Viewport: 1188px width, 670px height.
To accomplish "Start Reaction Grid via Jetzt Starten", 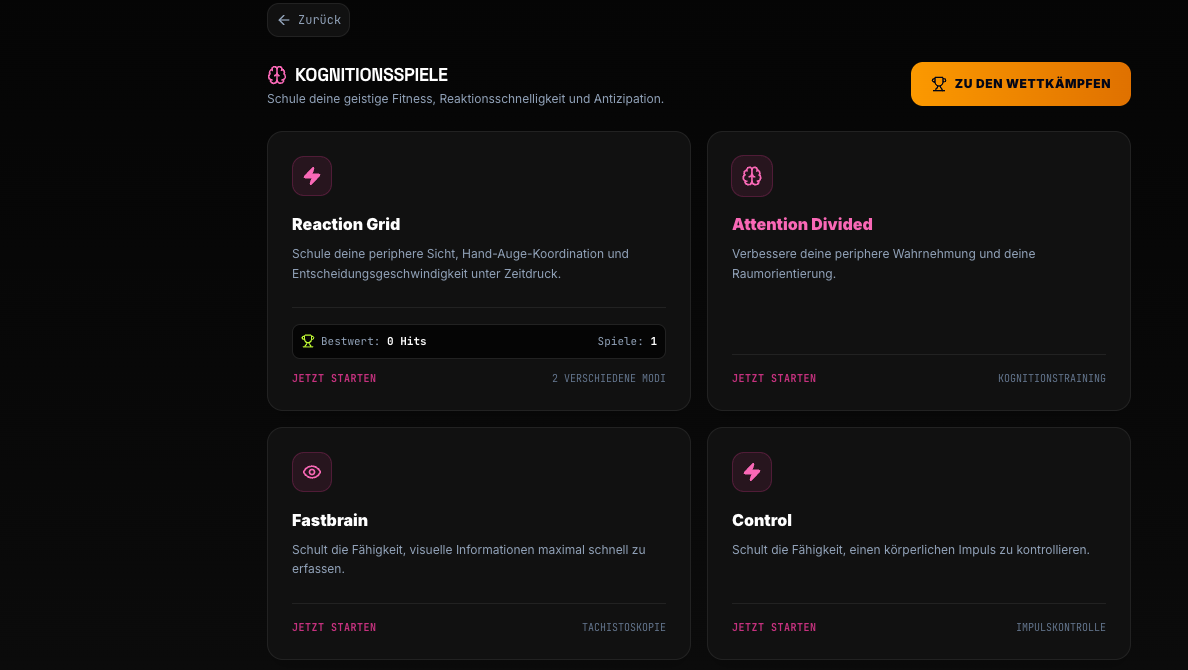I will 334,378.
